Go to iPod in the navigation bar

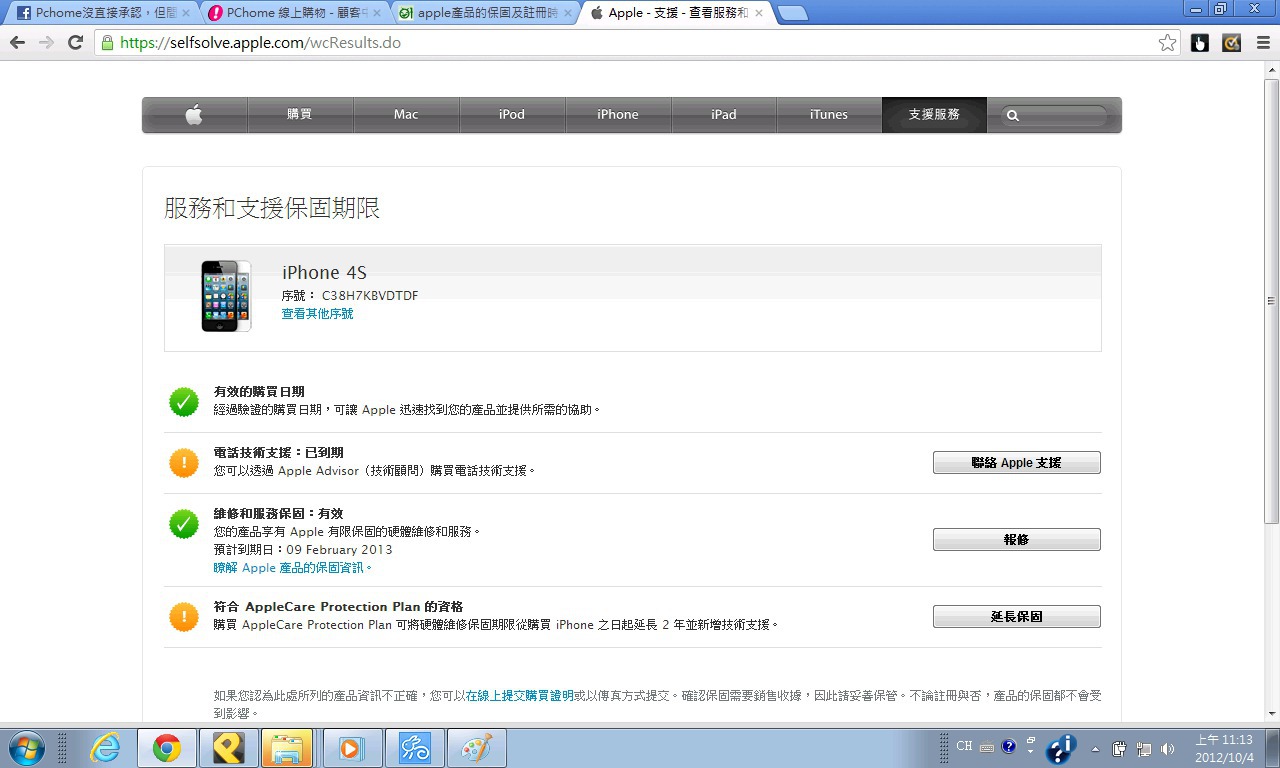pos(512,115)
